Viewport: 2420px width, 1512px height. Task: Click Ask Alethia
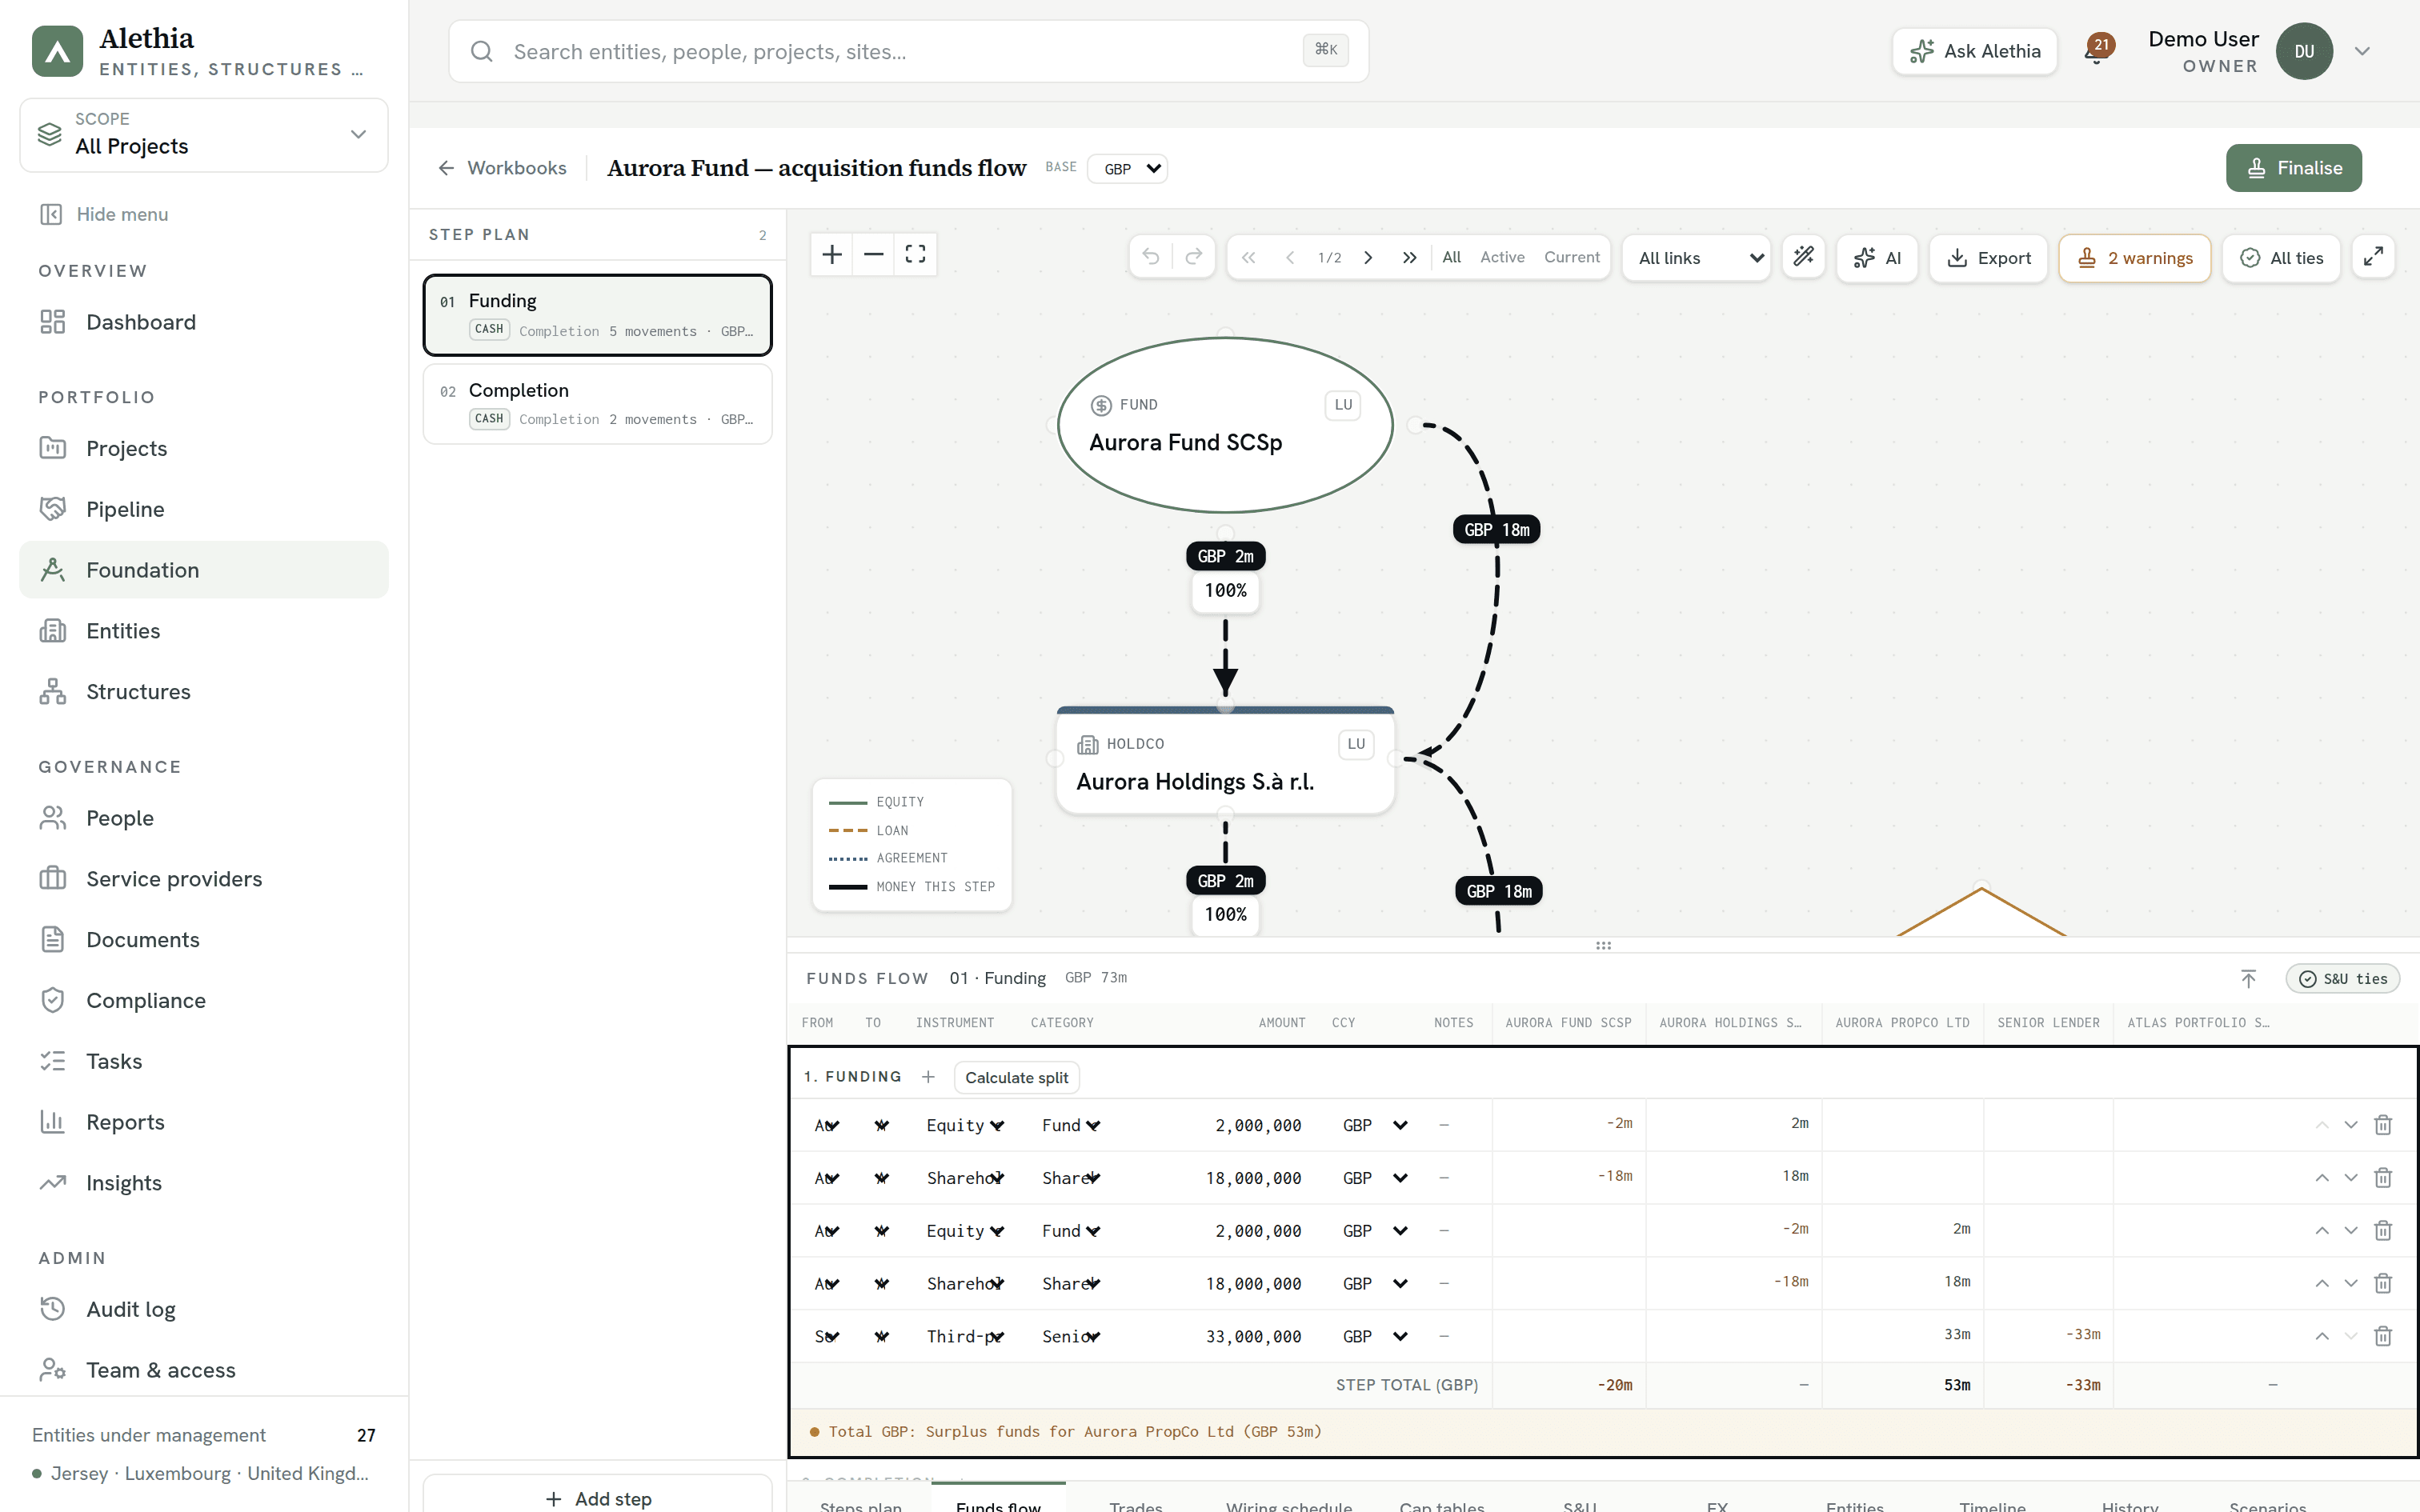click(1974, 51)
